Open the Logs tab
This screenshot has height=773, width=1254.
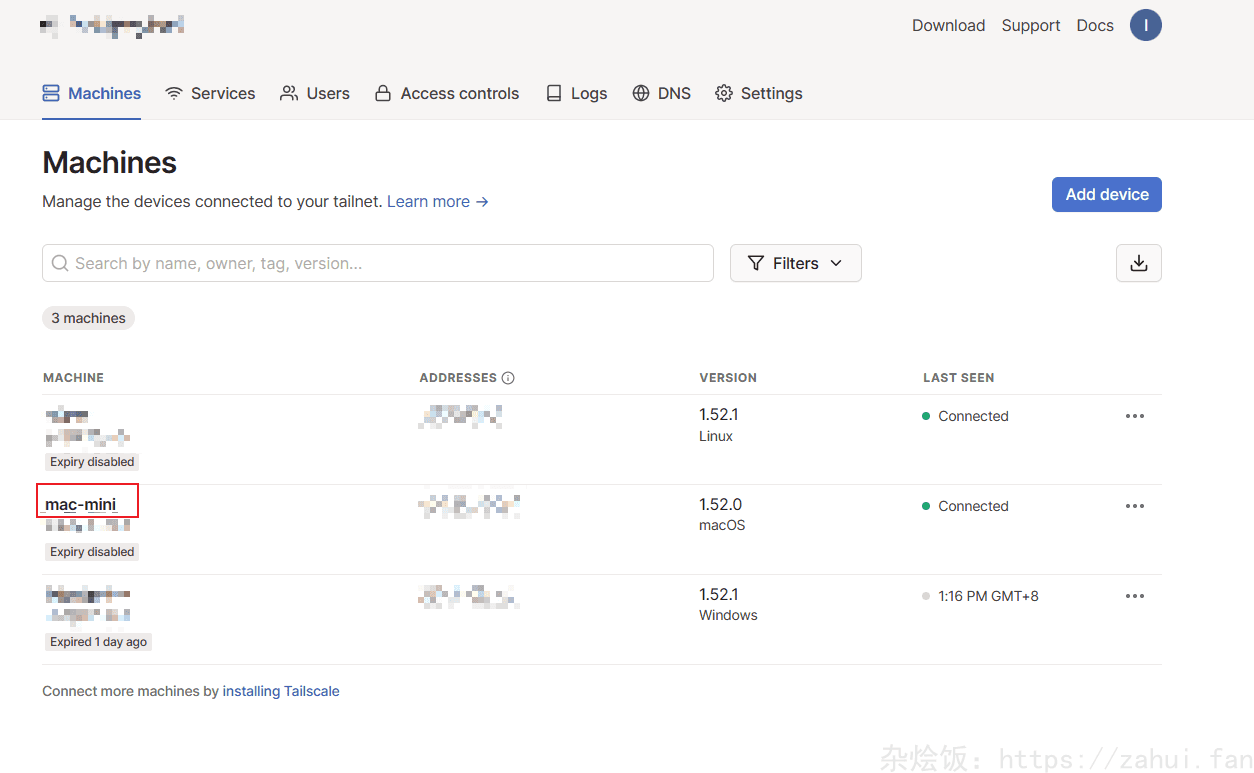[x=577, y=93]
